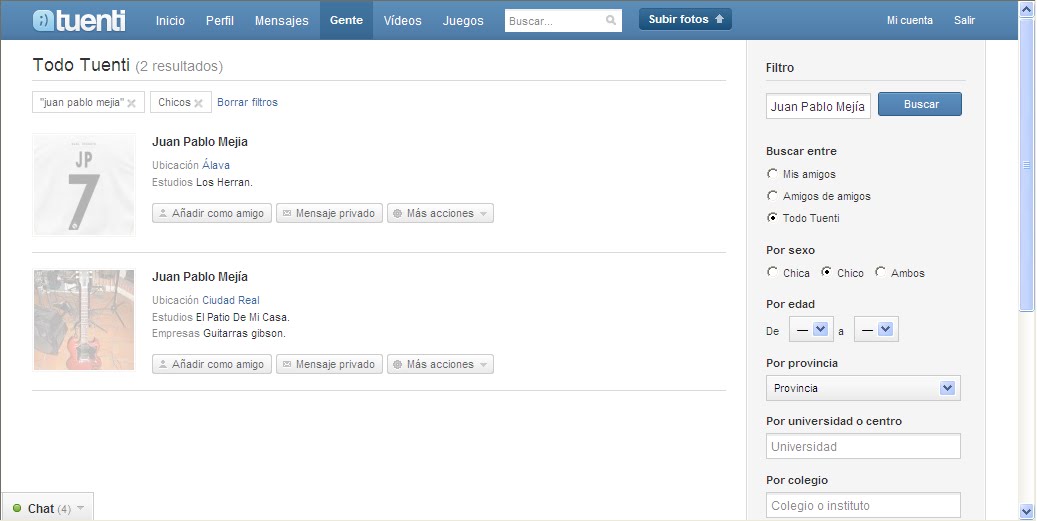Select Amigos de amigos search scope
This screenshot has height=521, width=1037.
[772, 196]
